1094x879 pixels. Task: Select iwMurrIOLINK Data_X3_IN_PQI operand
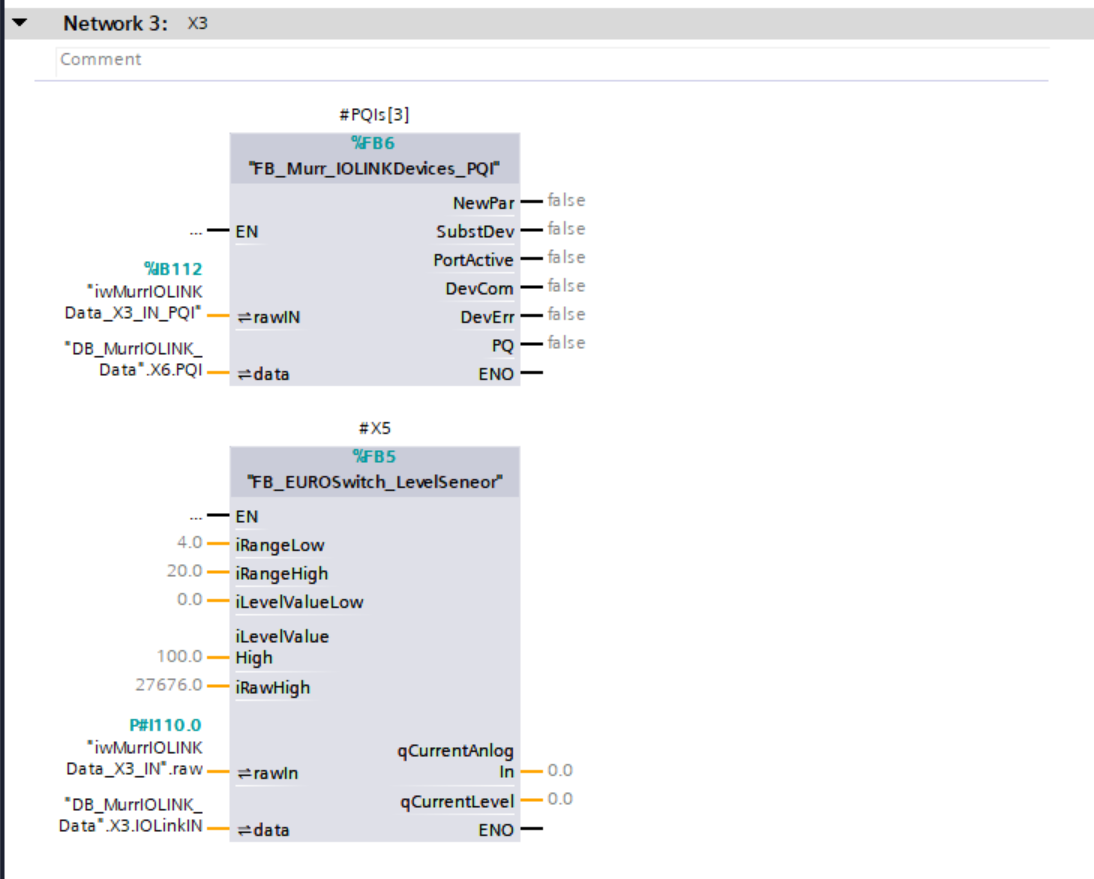click(x=133, y=302)
